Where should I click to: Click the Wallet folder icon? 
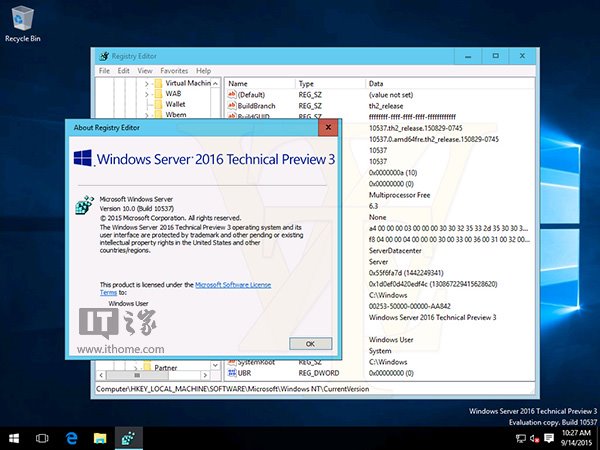click(158, 104)
